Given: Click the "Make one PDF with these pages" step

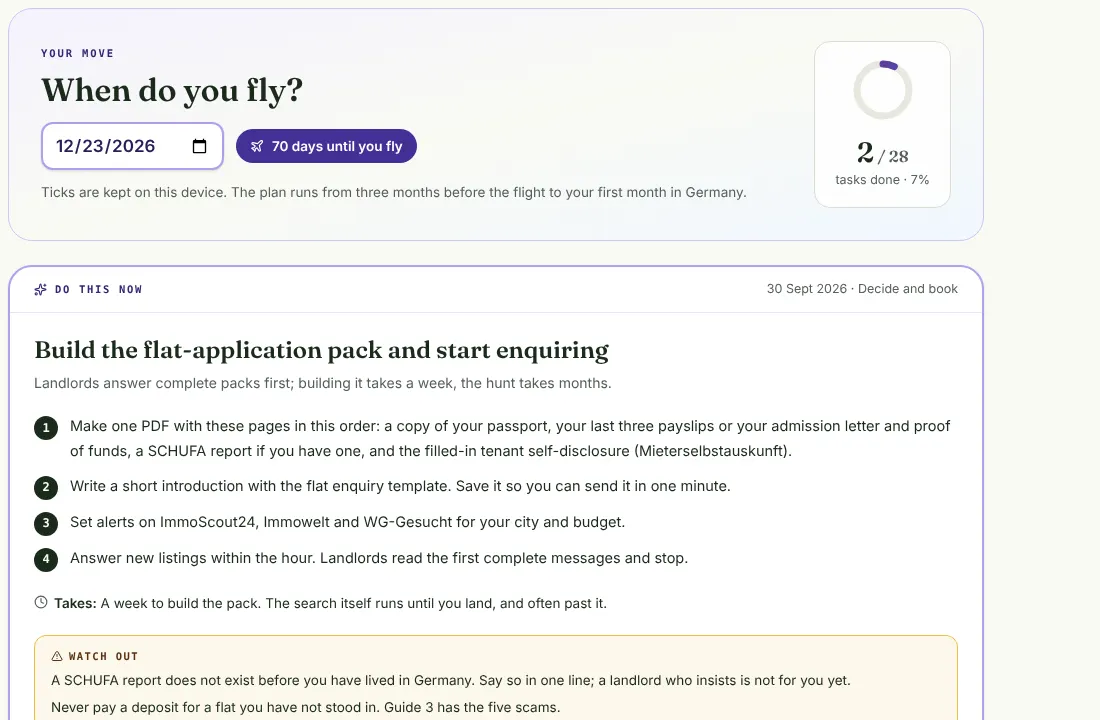Looking at the screenshot, I should pos(510,439).
